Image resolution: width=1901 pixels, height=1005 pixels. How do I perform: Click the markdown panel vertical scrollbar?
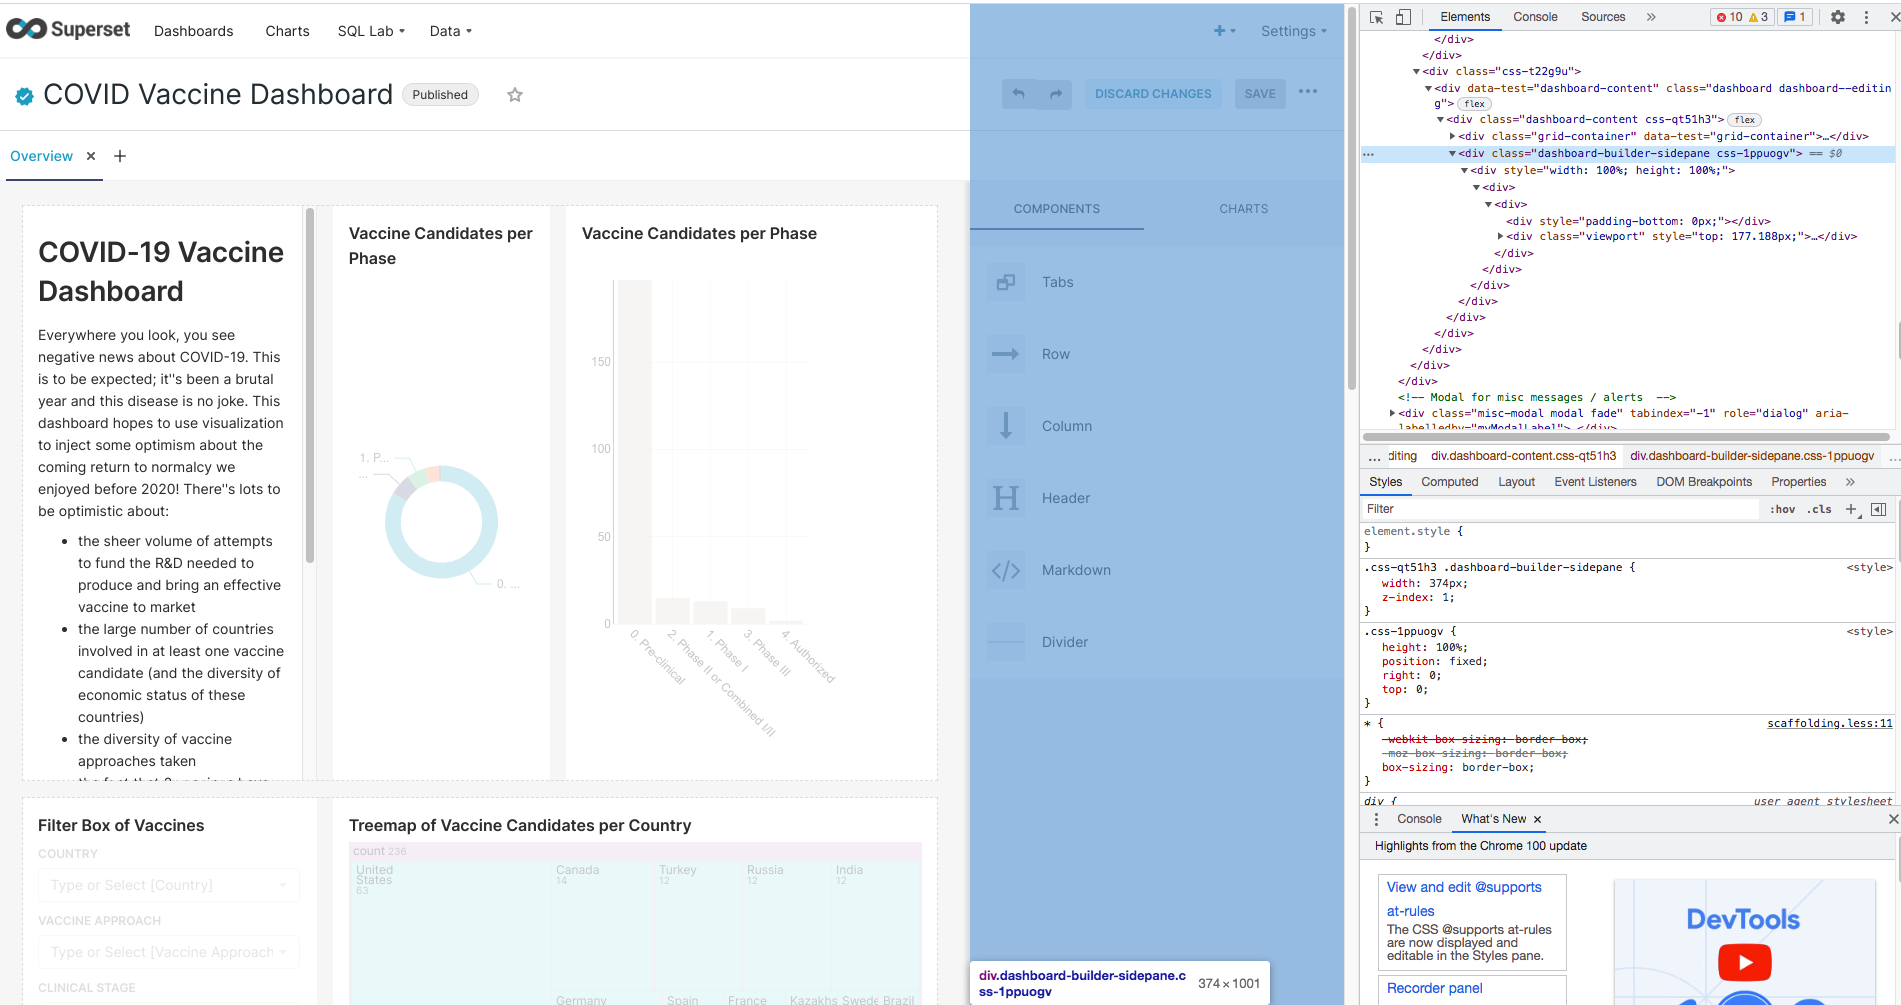click(x=310, y=385)
